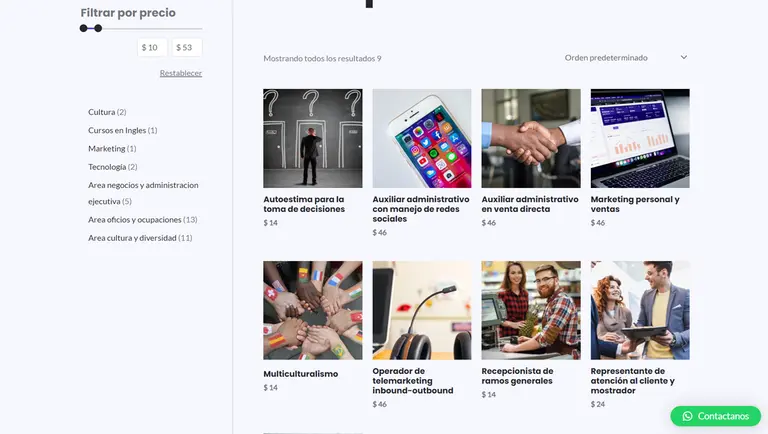Image resolution: width=768 pixels, height=434 pixels.
Task: Select the Tecnologia category
Action: [107, 167]
